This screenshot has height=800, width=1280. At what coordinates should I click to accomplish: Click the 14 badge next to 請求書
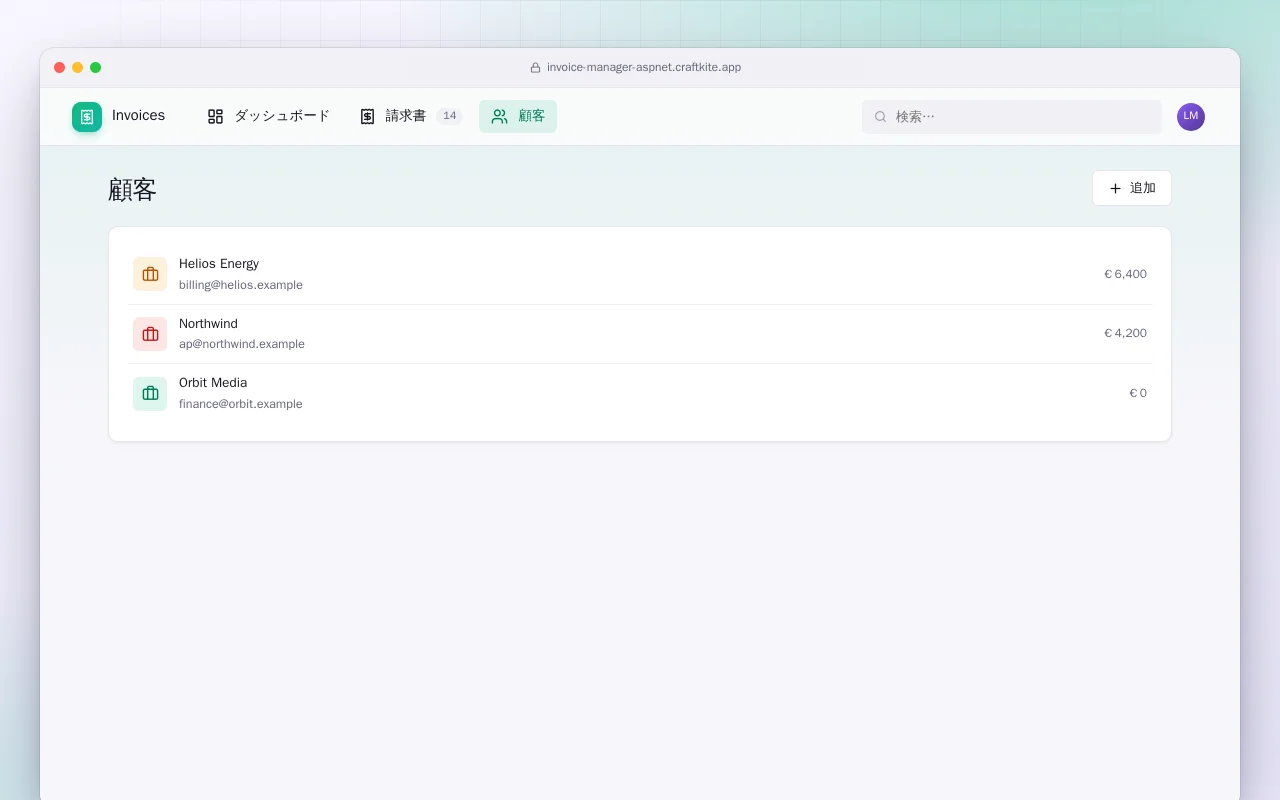coord(449,116)
